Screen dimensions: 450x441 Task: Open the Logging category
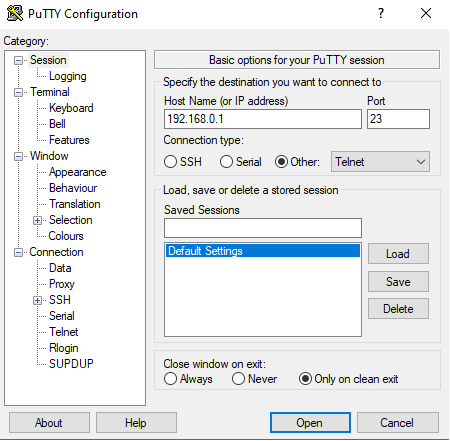point(68,76)
